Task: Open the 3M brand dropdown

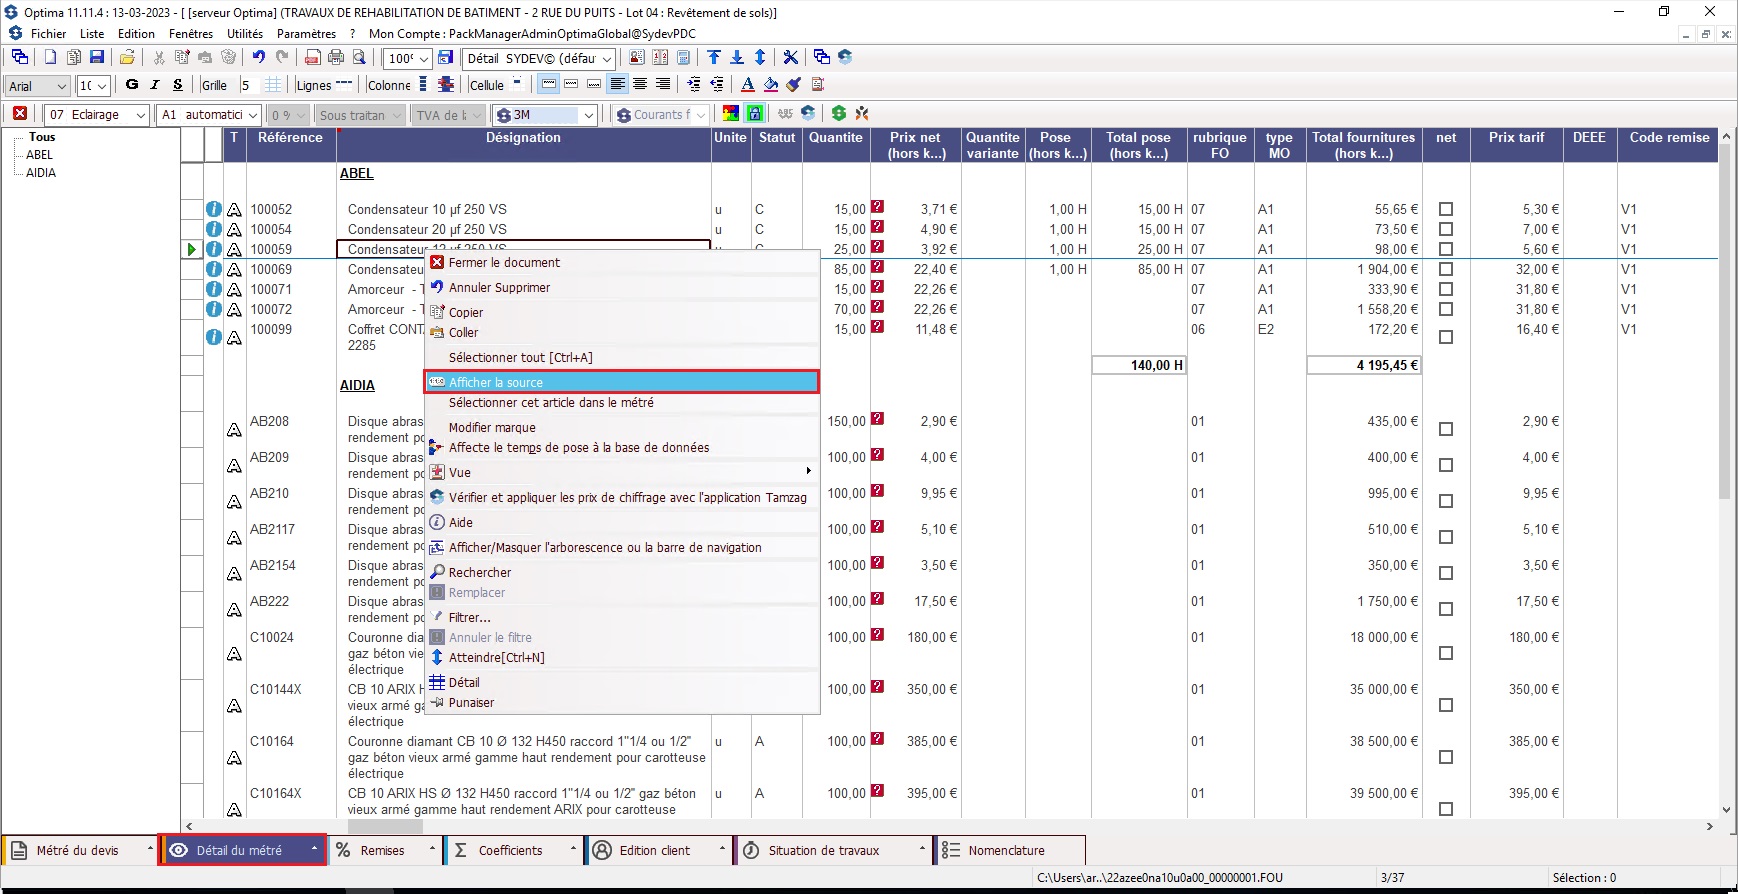Action: [589, 115]
